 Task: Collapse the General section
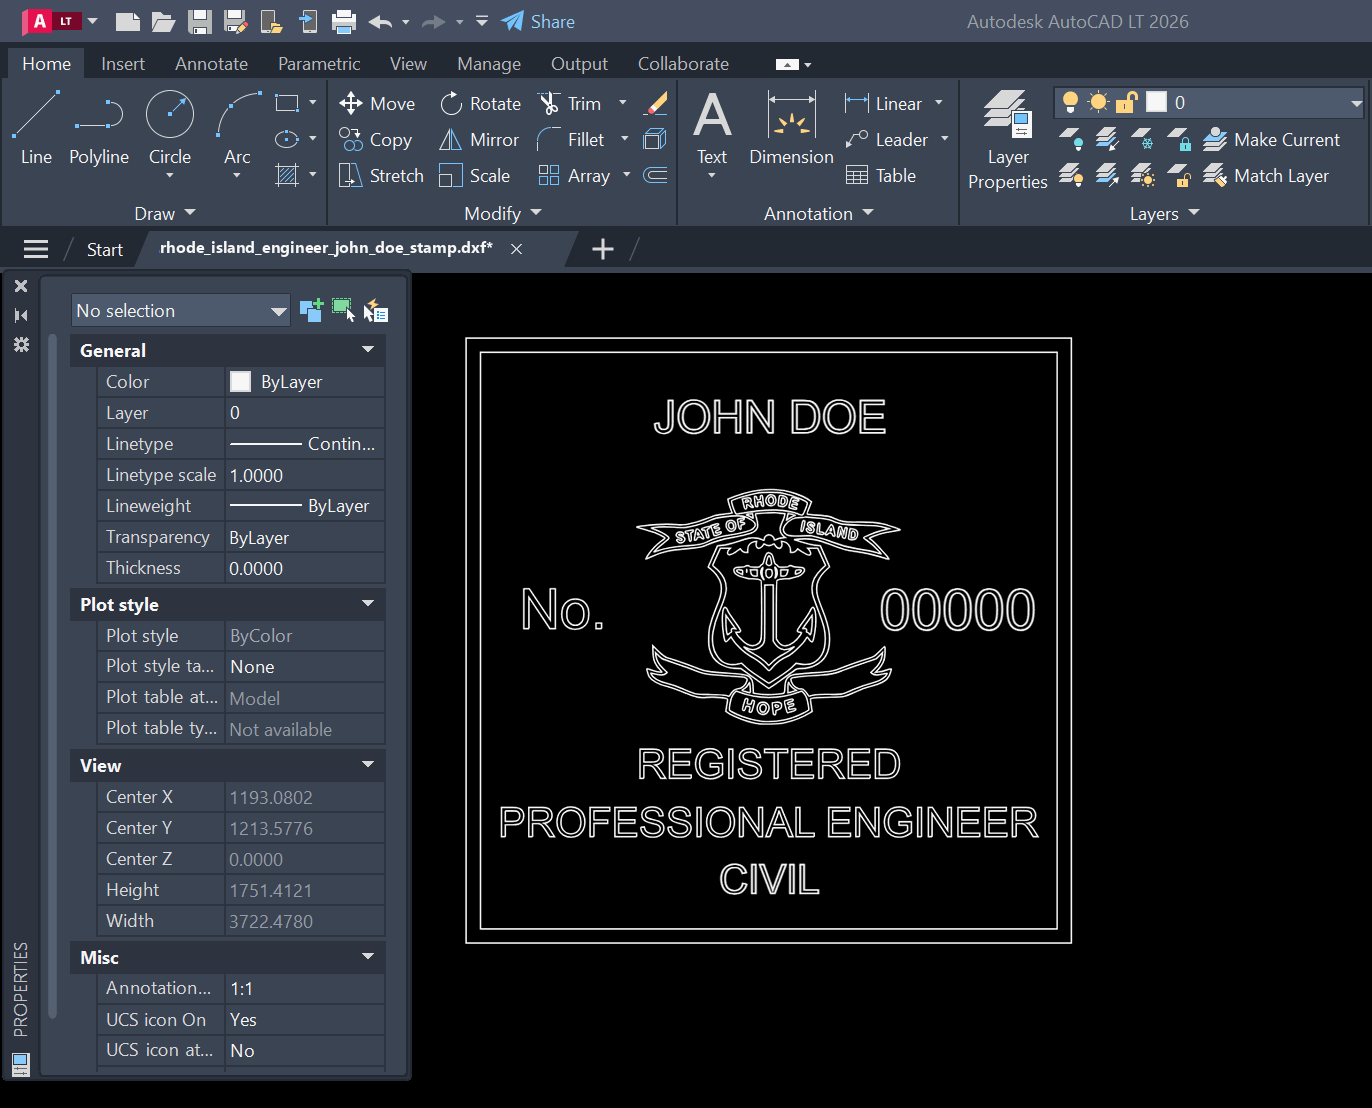pos(368,350)
